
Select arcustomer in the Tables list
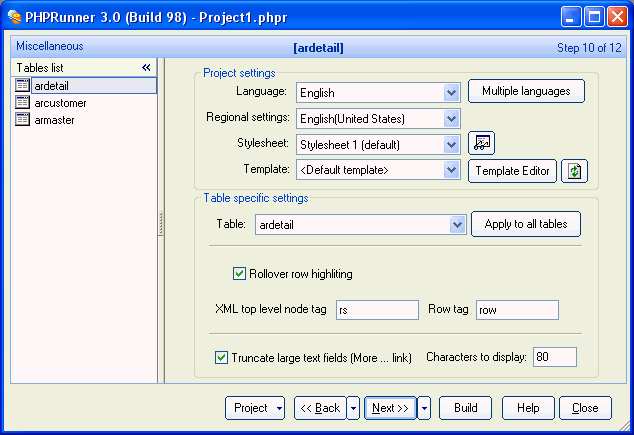click(x=60, y=103)
